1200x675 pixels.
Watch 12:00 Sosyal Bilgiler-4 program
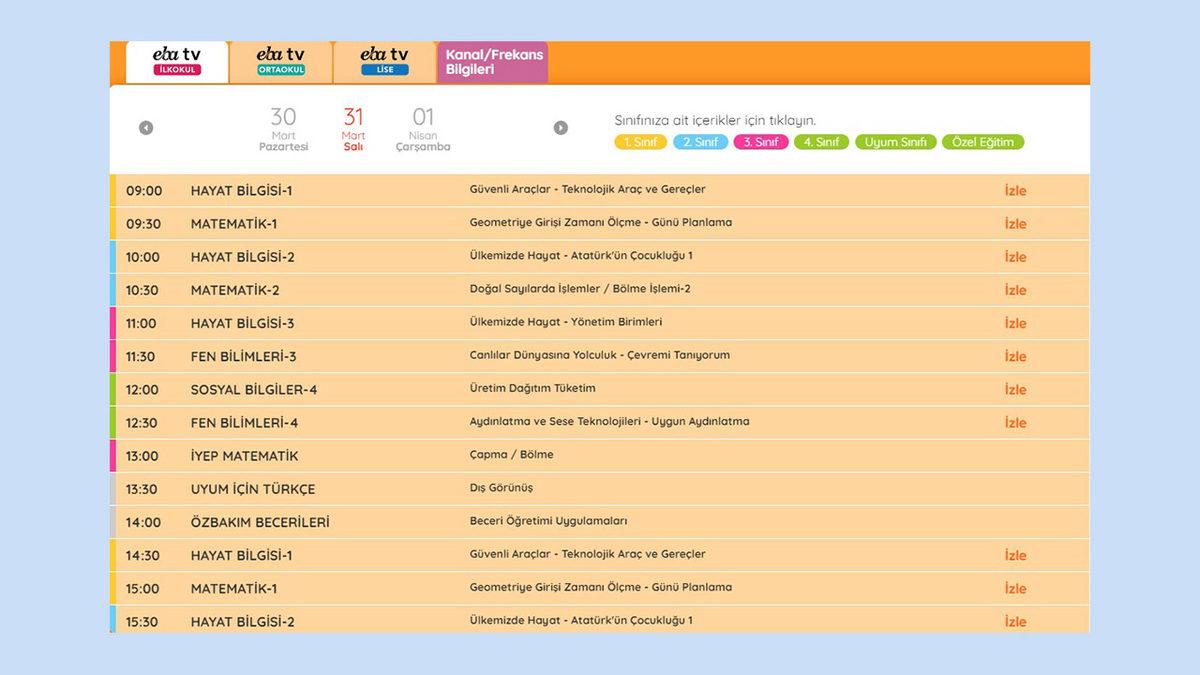pyautogui.click(x=1015, y=389)
